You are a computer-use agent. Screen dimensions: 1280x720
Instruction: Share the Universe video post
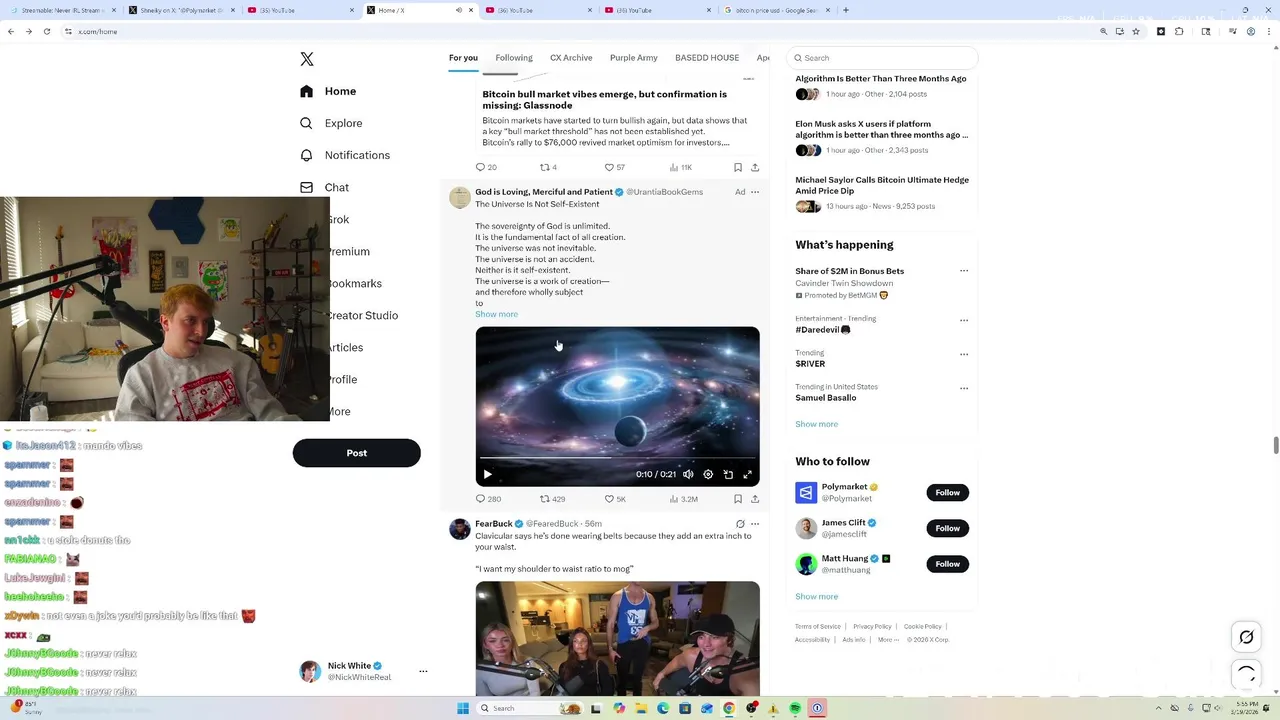click(x=755, y=499)
